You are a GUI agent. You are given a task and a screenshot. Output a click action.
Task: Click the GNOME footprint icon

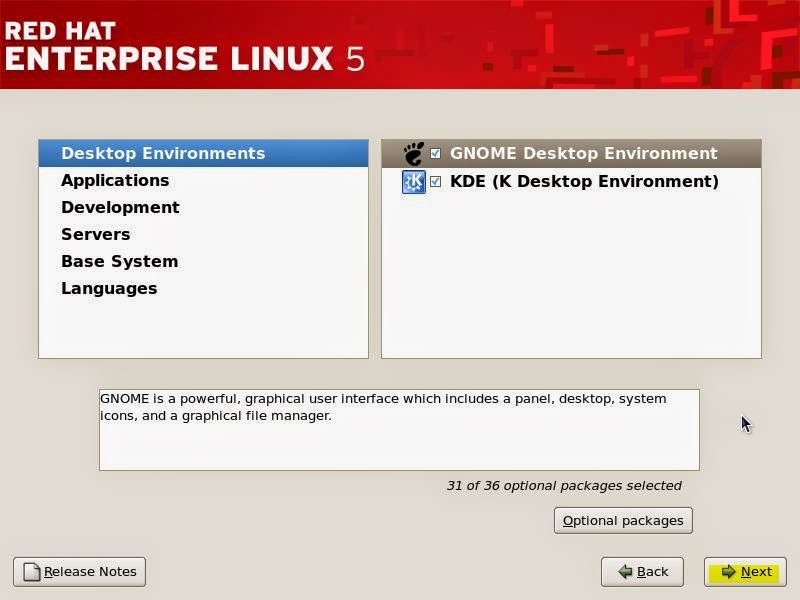tap(413, 153)
